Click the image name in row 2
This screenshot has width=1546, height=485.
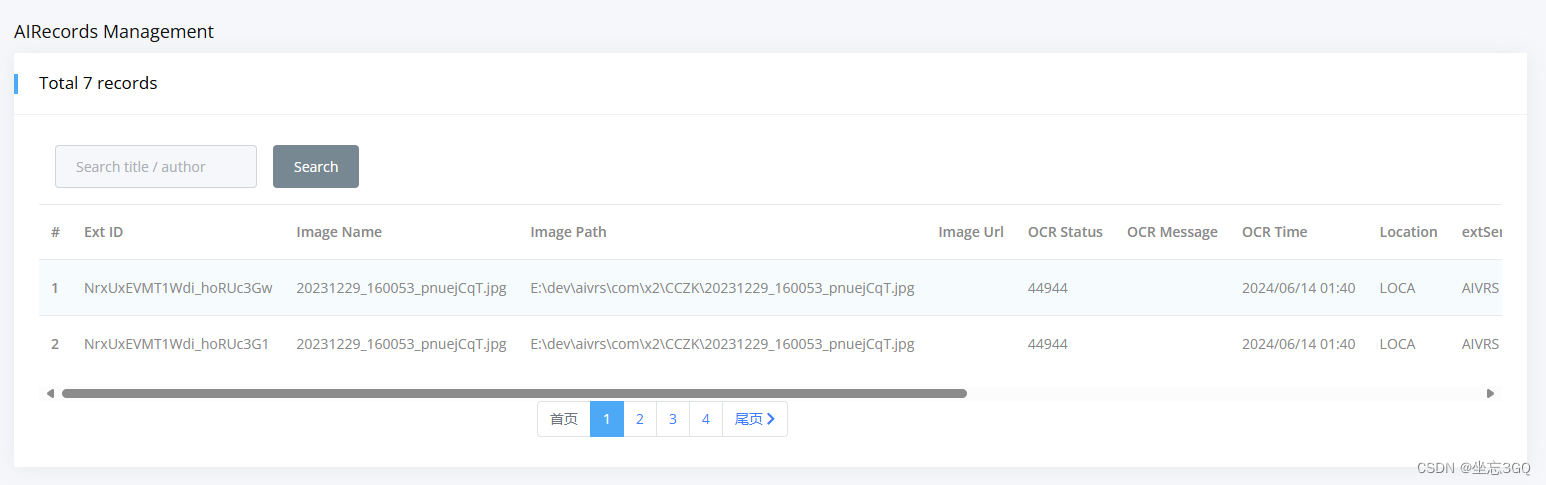[401, 344]
